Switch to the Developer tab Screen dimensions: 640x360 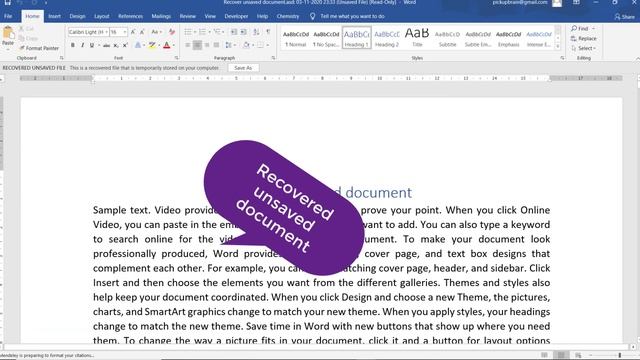(x=236, y=17)
